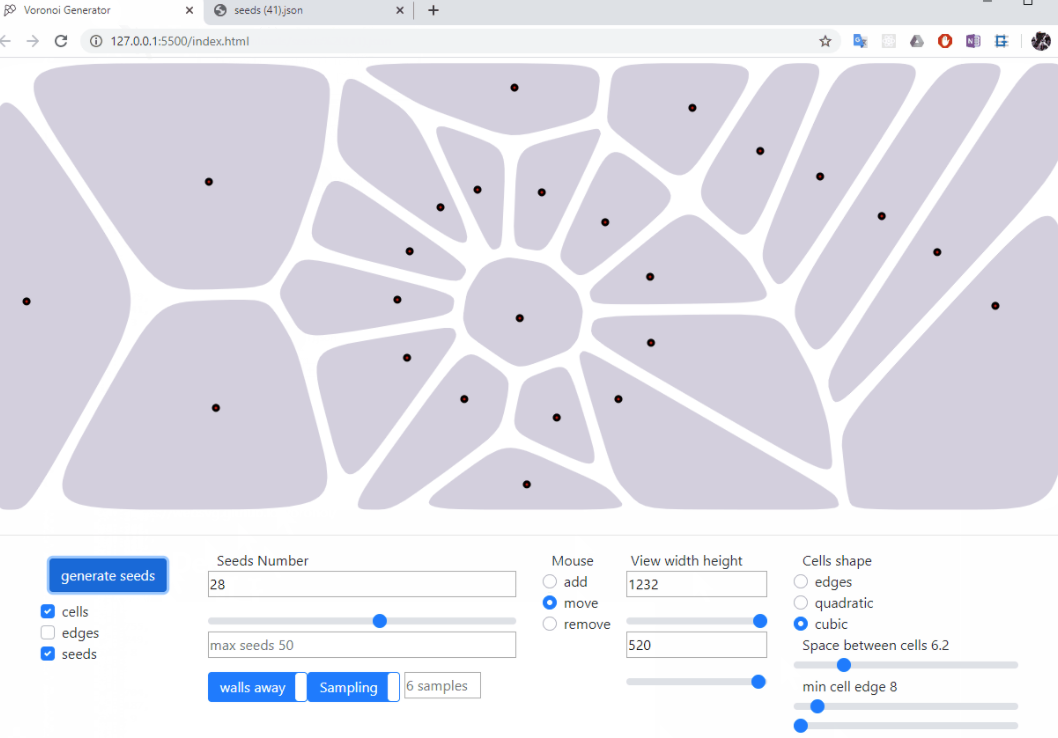
Task: Choose quadratic cells shape
Action: [x=800, y=602]
